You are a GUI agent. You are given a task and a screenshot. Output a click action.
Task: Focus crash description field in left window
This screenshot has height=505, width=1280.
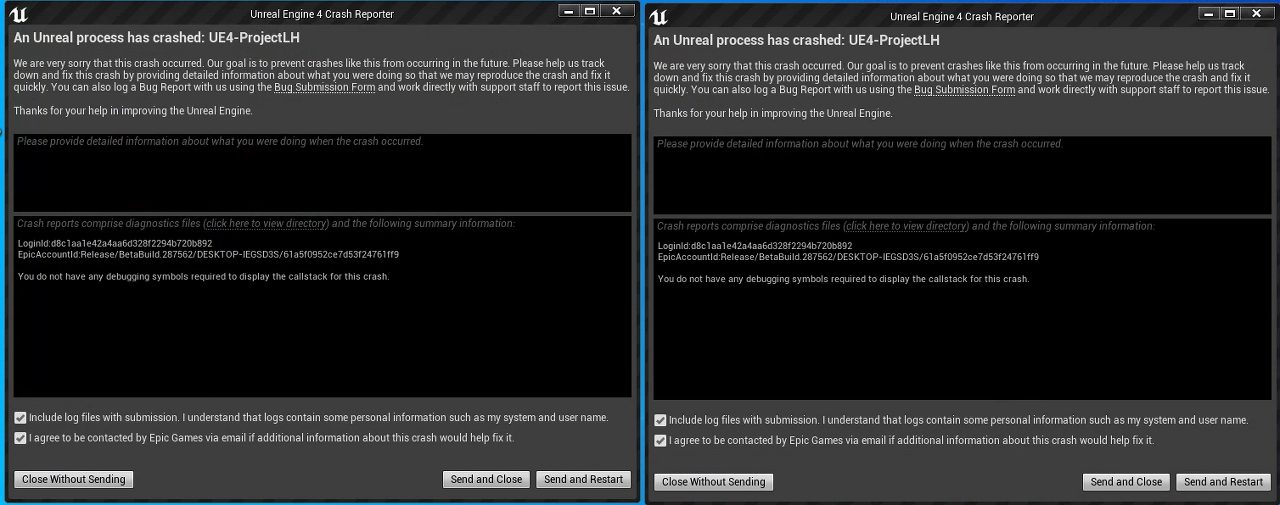322,172
